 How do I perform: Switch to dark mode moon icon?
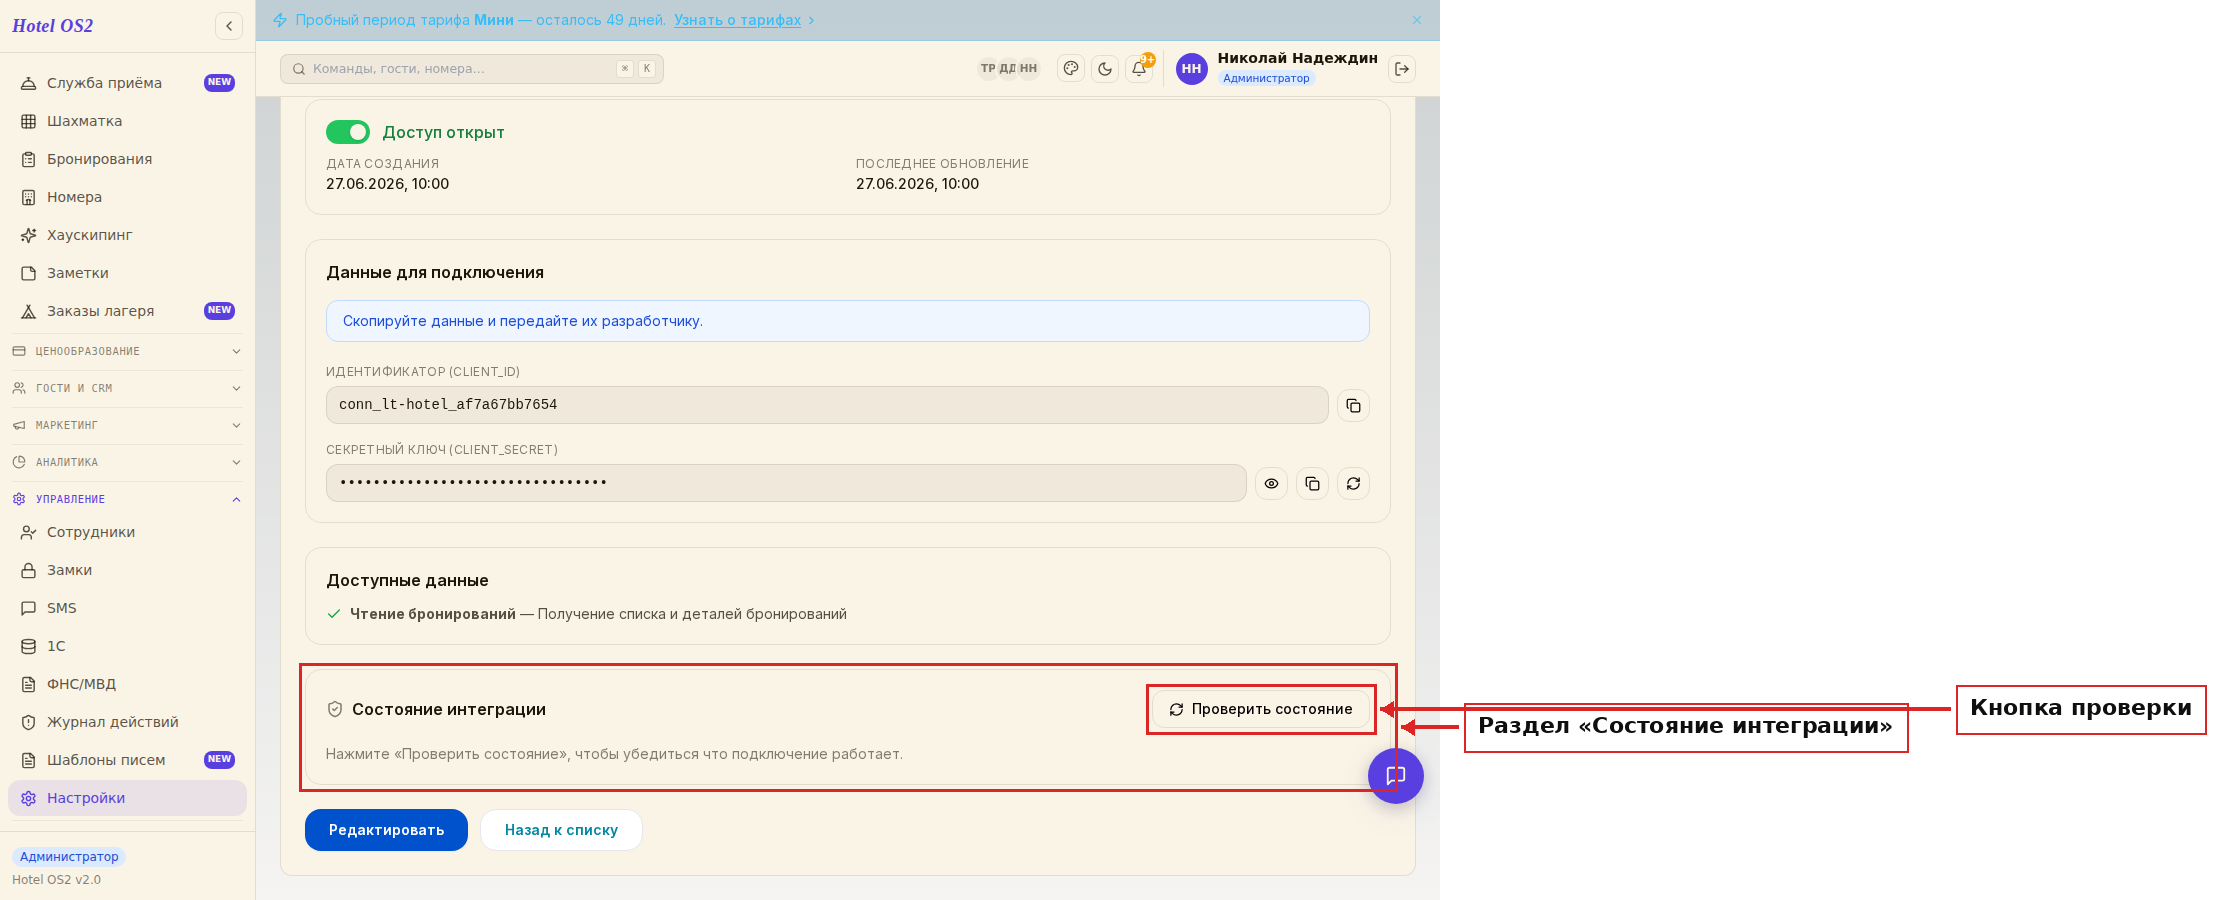point(1105,69)
